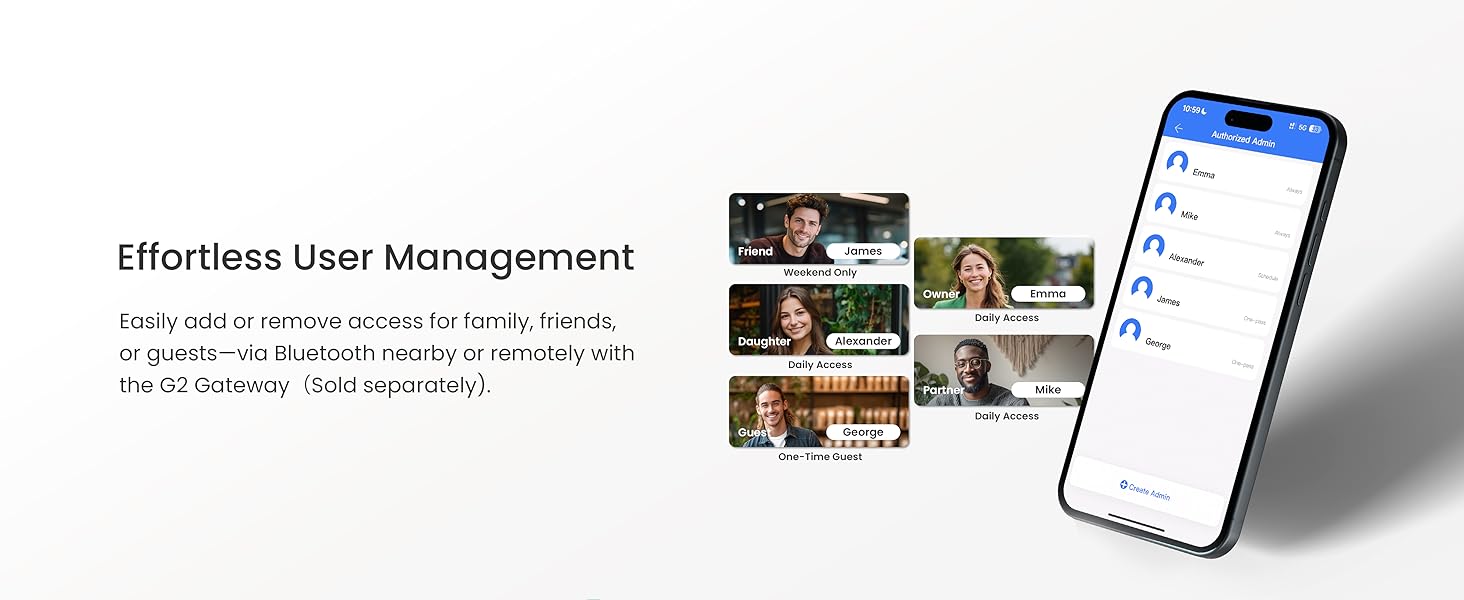Select the James name pill on Friend card

click(863, 251)
